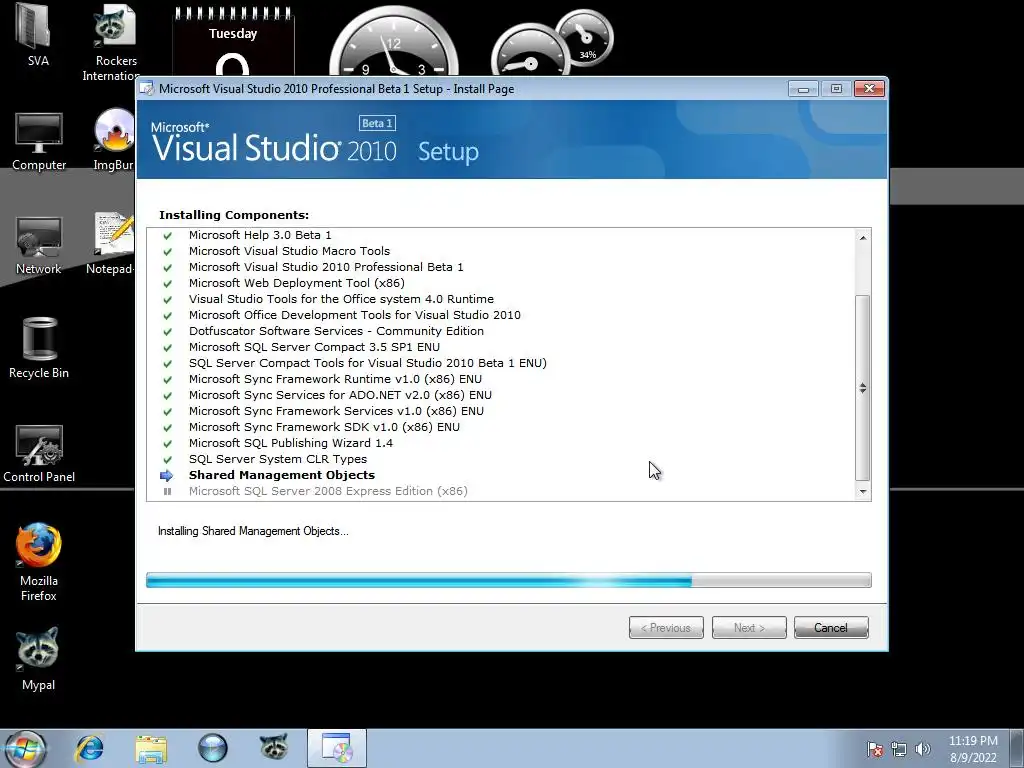Open the network tray icon

pyautogui.click(x=899, y=749)
